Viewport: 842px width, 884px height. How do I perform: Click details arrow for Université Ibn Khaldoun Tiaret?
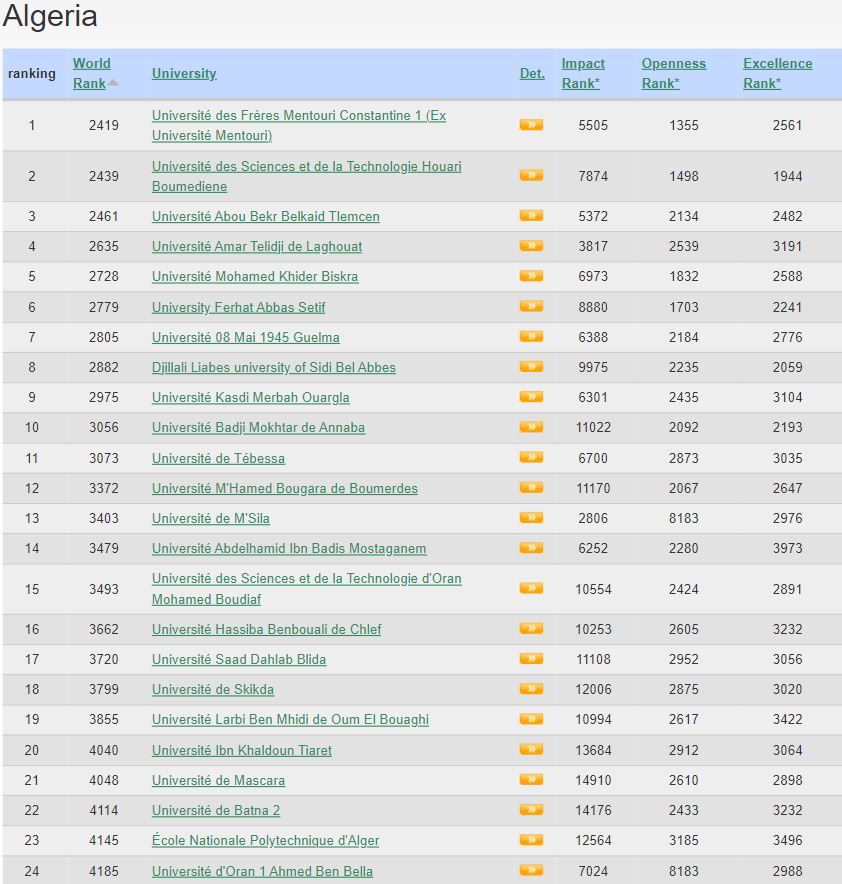531,749
